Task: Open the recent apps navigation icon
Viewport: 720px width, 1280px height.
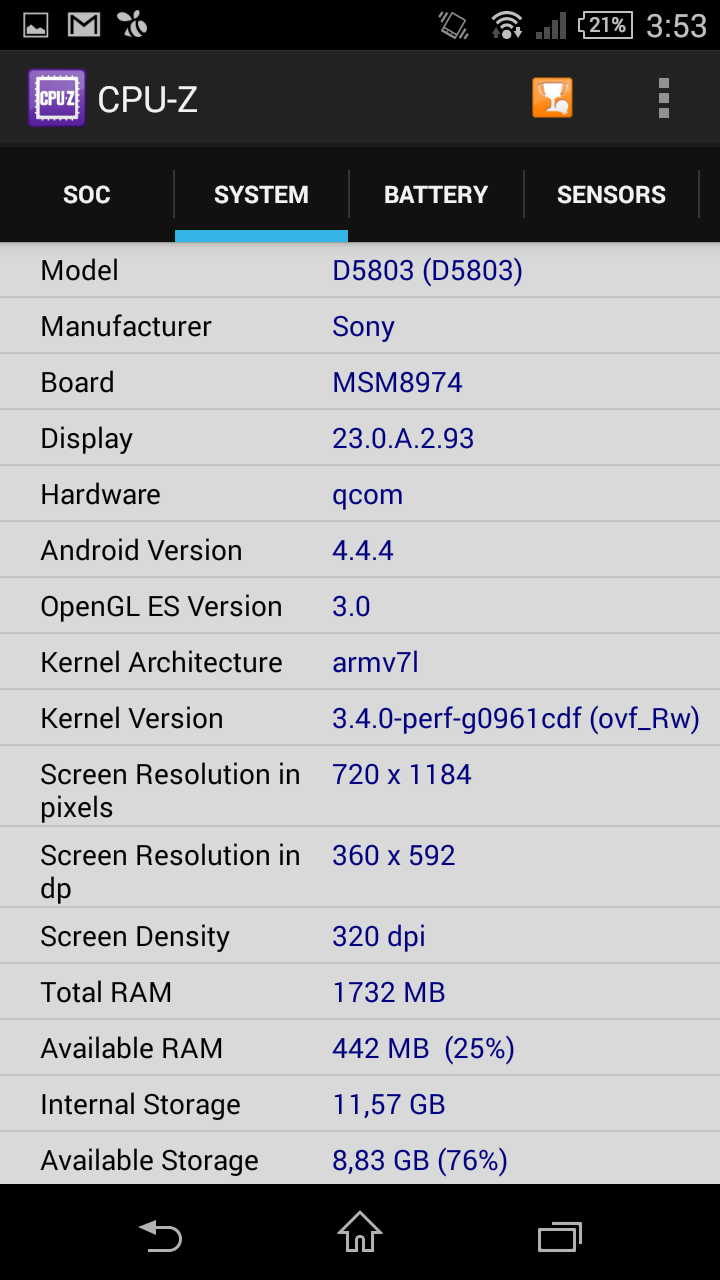Action: coord(559,1236)
